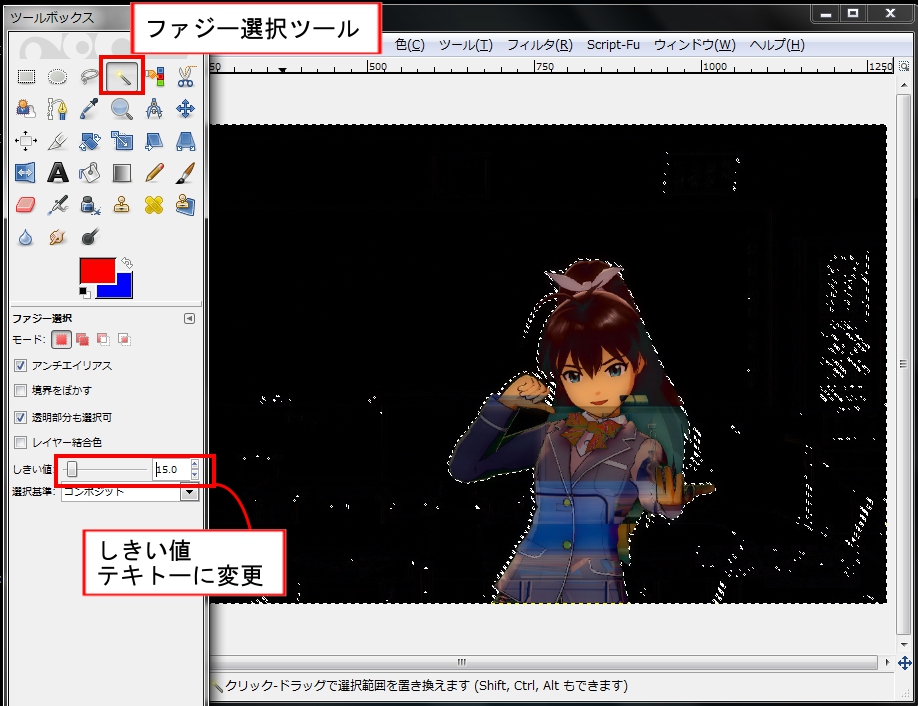This screenshot has width=918, height=706.
Task: Choose the Paintbrush tool
Action: coord(185,173)
